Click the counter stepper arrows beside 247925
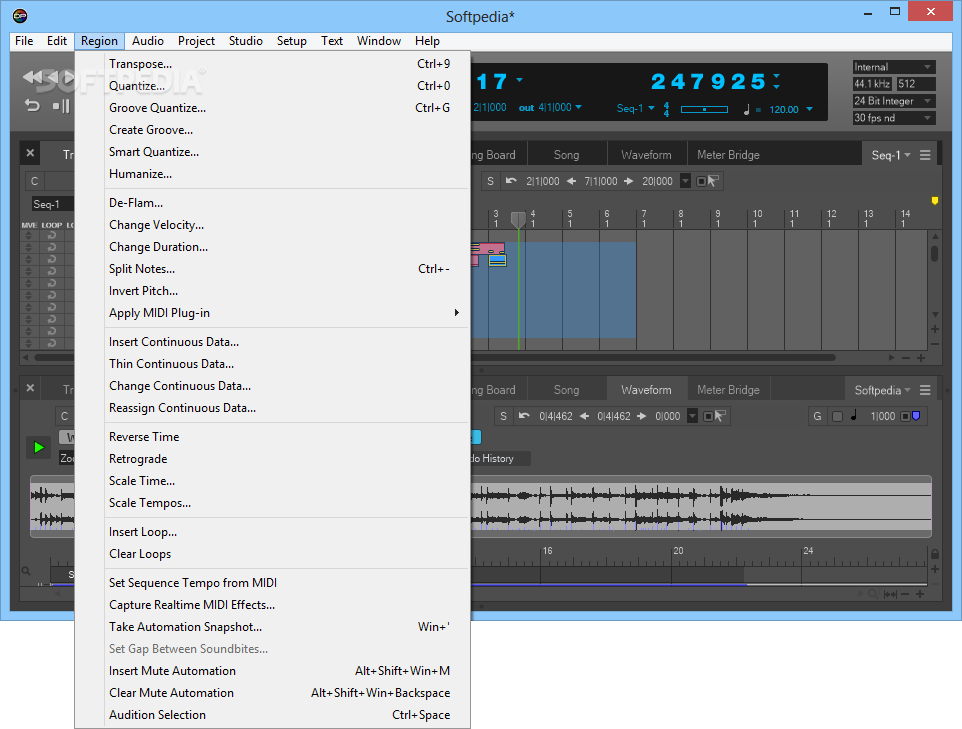Viewport: 962px width, 729px height. tap(776, 81)
